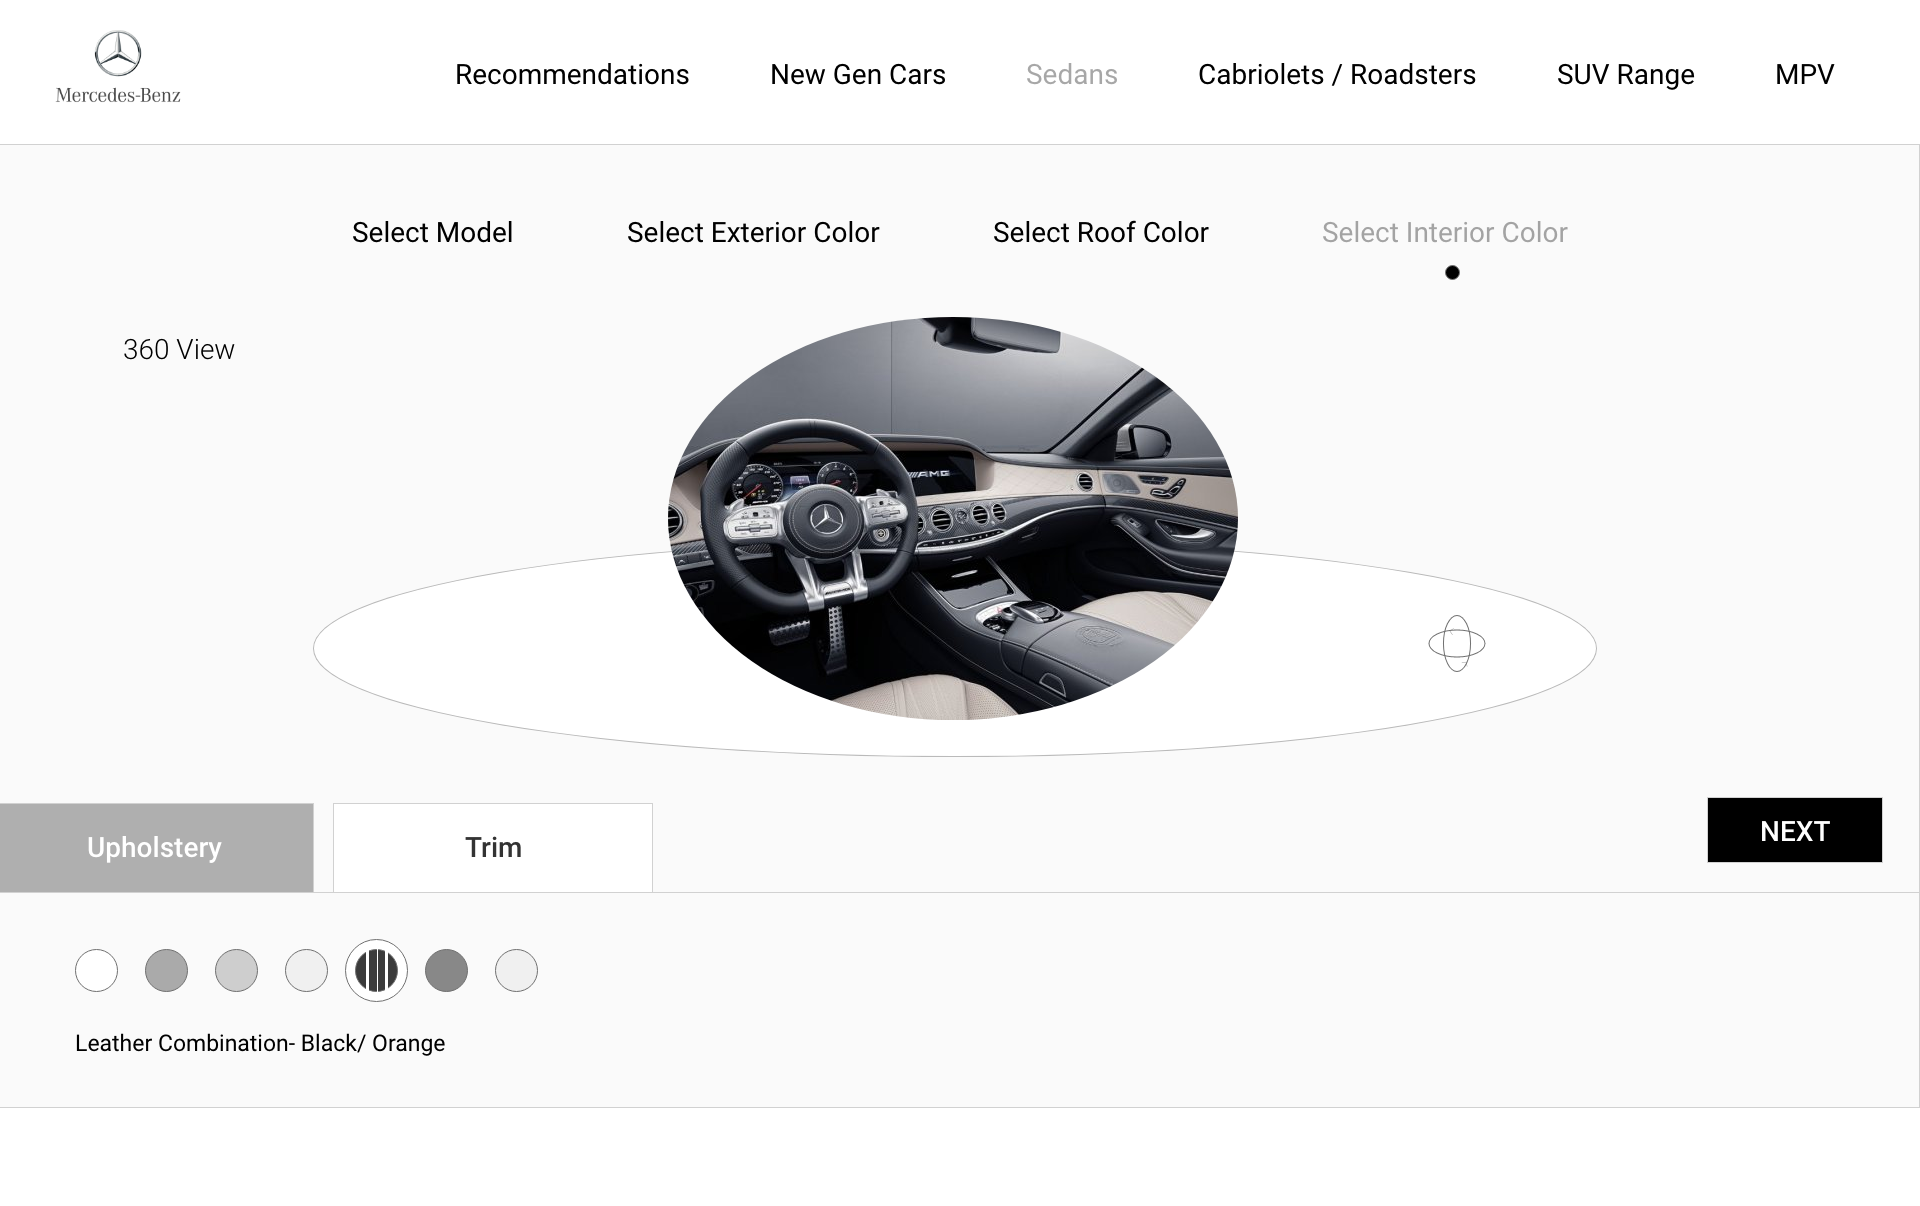Click the car interior preview image
Viewport: 1920px width, 1206px height.
952,518
